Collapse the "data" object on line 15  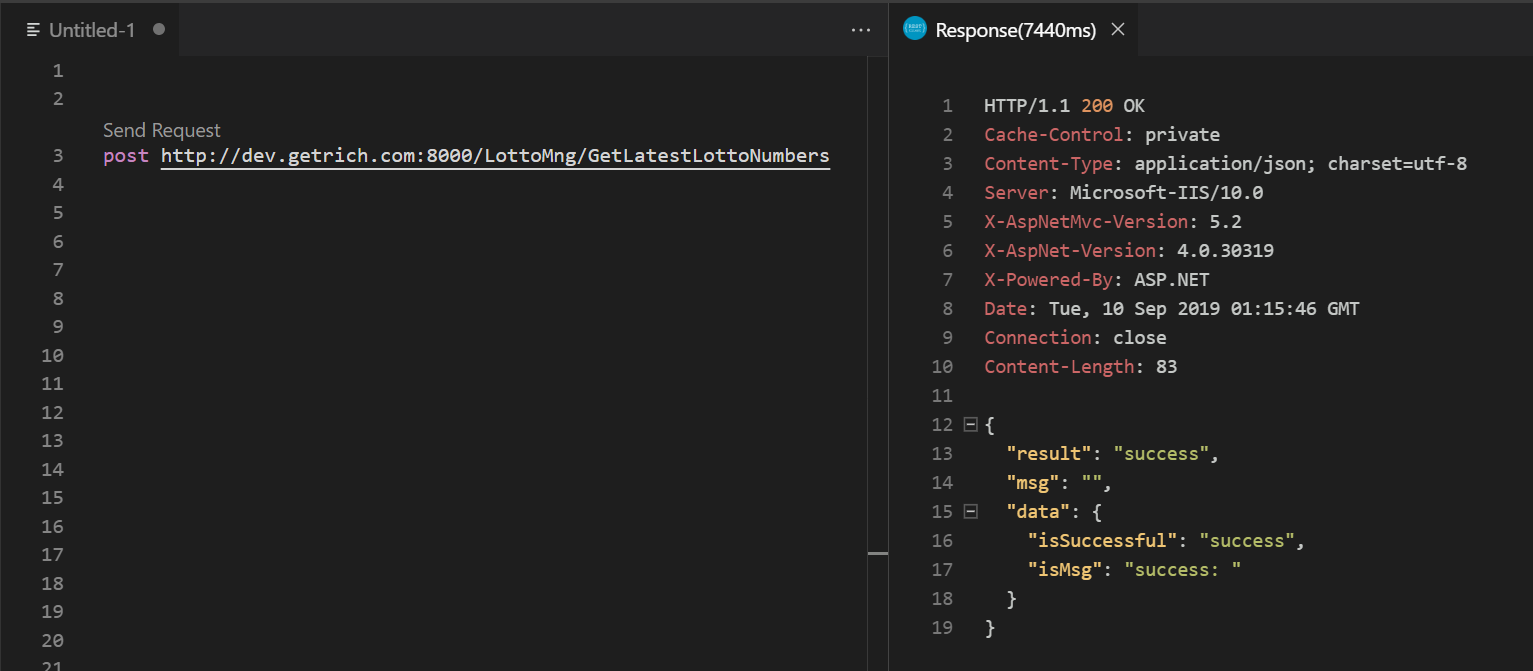[x=969, y=511]
